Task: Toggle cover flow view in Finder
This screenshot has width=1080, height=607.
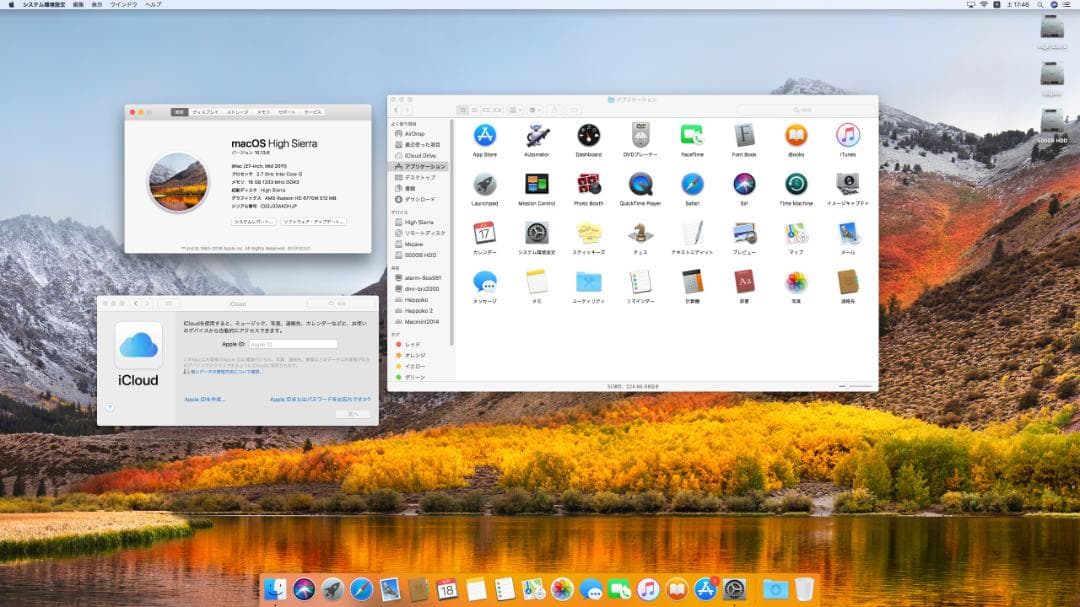Action: pyautogui.click(x=498, y=109)
